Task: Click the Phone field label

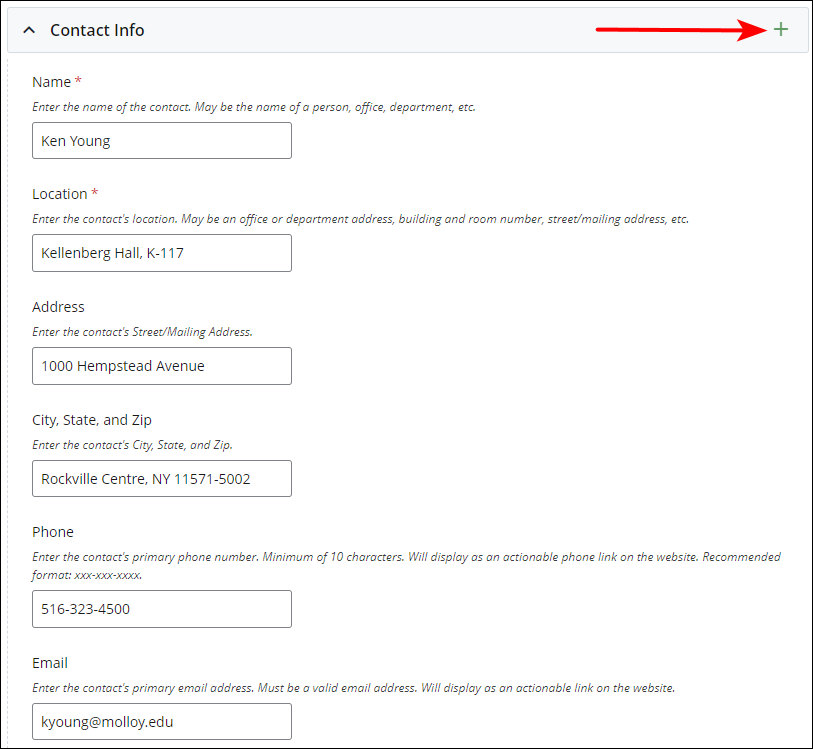Action: click(53, 532)
